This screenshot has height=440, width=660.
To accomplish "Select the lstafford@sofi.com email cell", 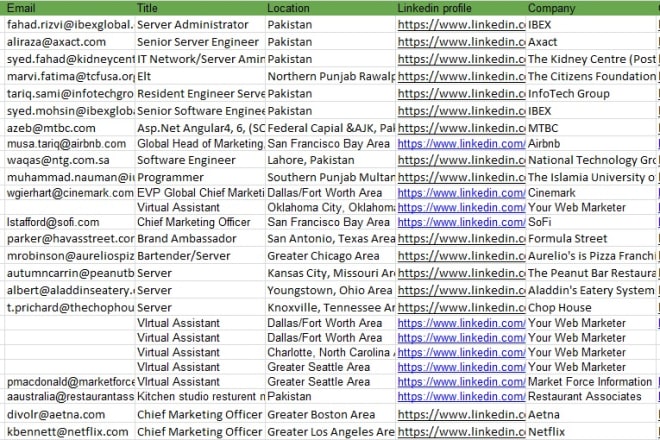I will (69, 222).
